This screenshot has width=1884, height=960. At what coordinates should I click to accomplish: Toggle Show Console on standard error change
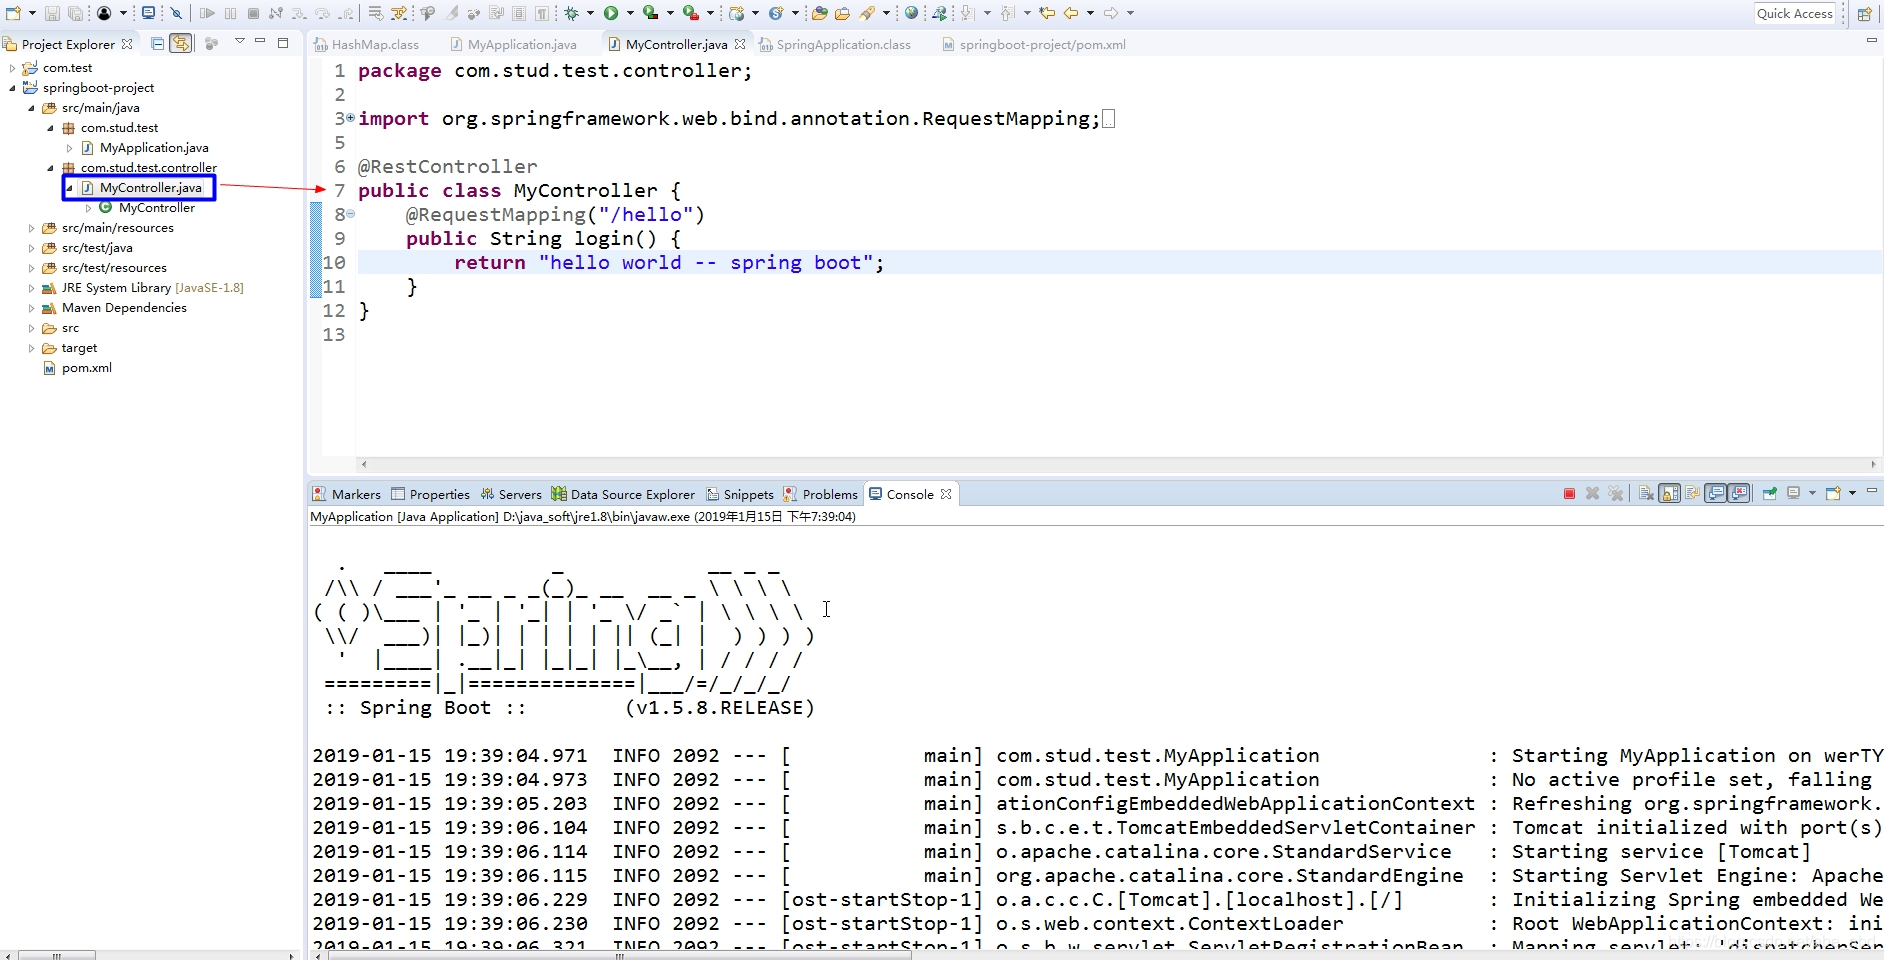tap(1739, 494)
